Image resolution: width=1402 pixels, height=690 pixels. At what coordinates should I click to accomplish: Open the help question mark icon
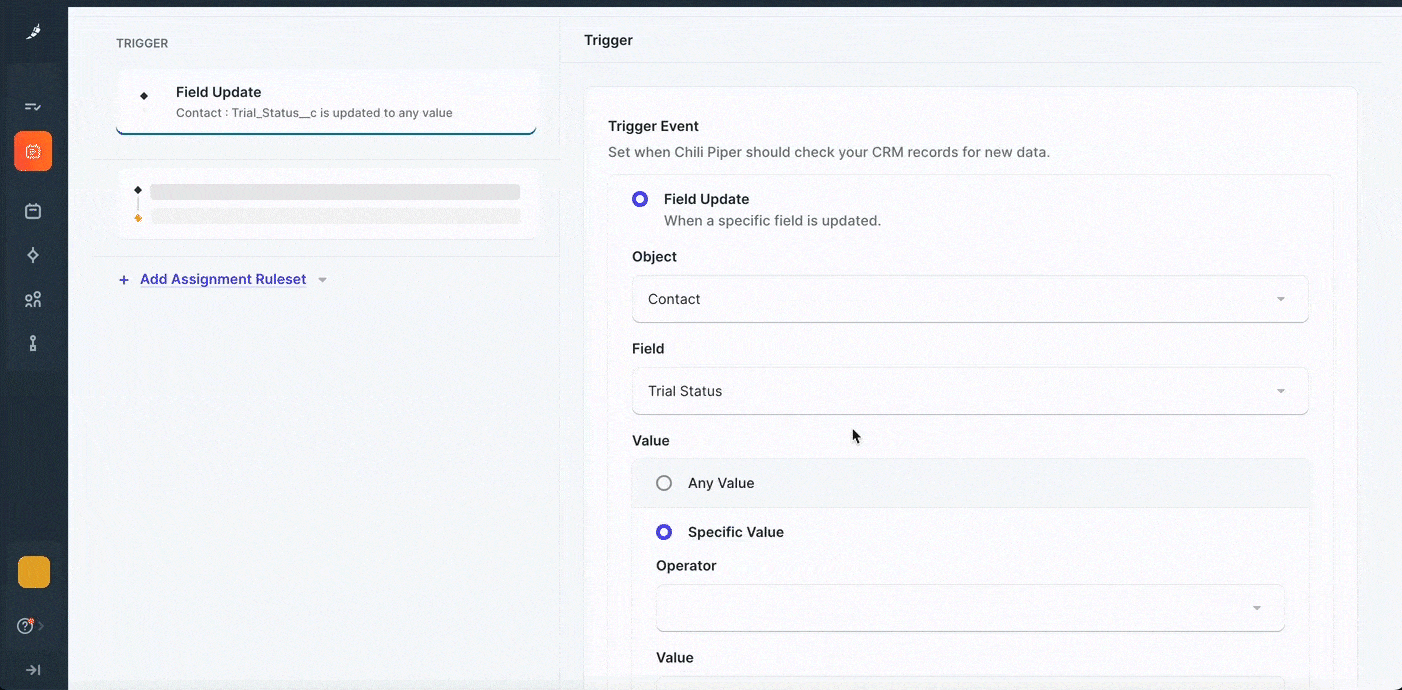click(x=26, y=626)
